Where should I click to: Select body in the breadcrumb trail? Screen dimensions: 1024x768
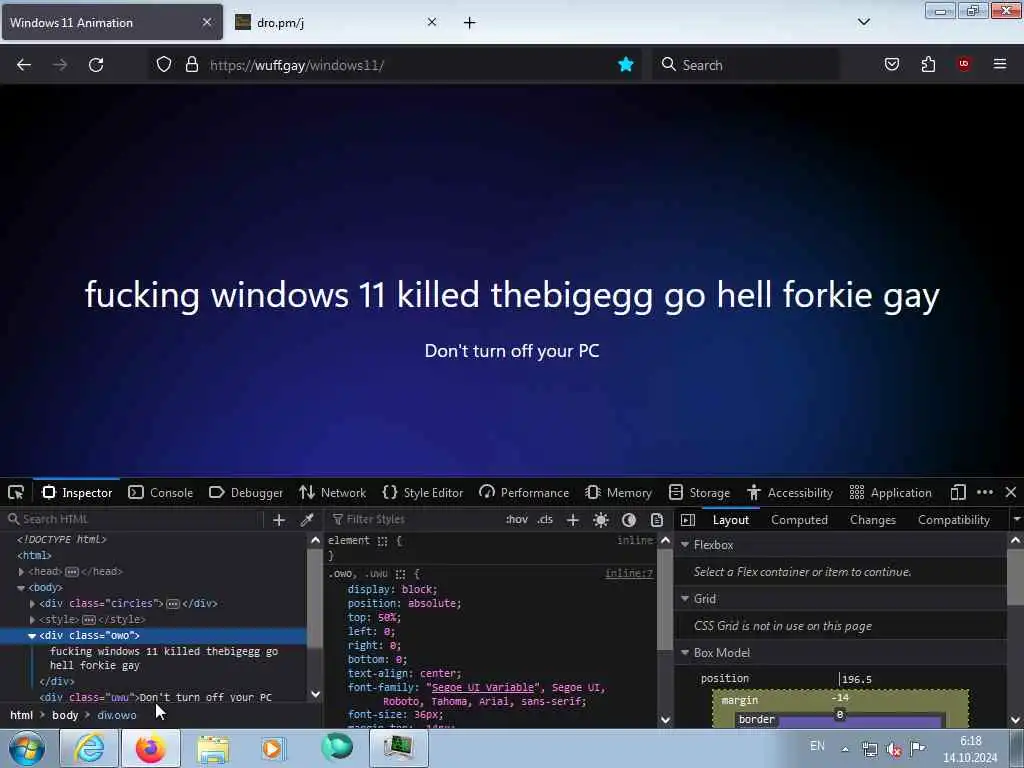pyautogui.click(x=65, y=715)
